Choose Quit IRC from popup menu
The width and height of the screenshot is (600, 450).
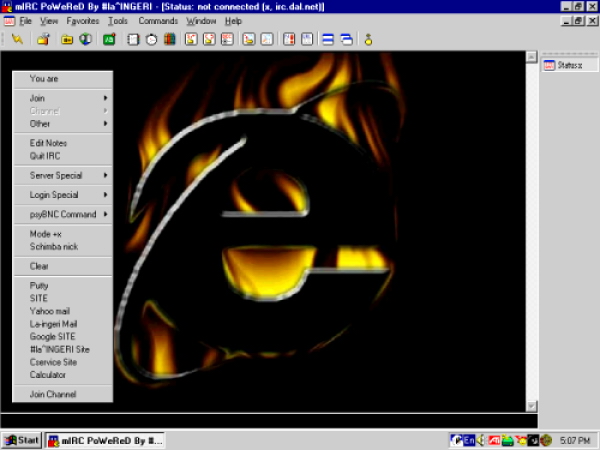(x=63, y=156)
